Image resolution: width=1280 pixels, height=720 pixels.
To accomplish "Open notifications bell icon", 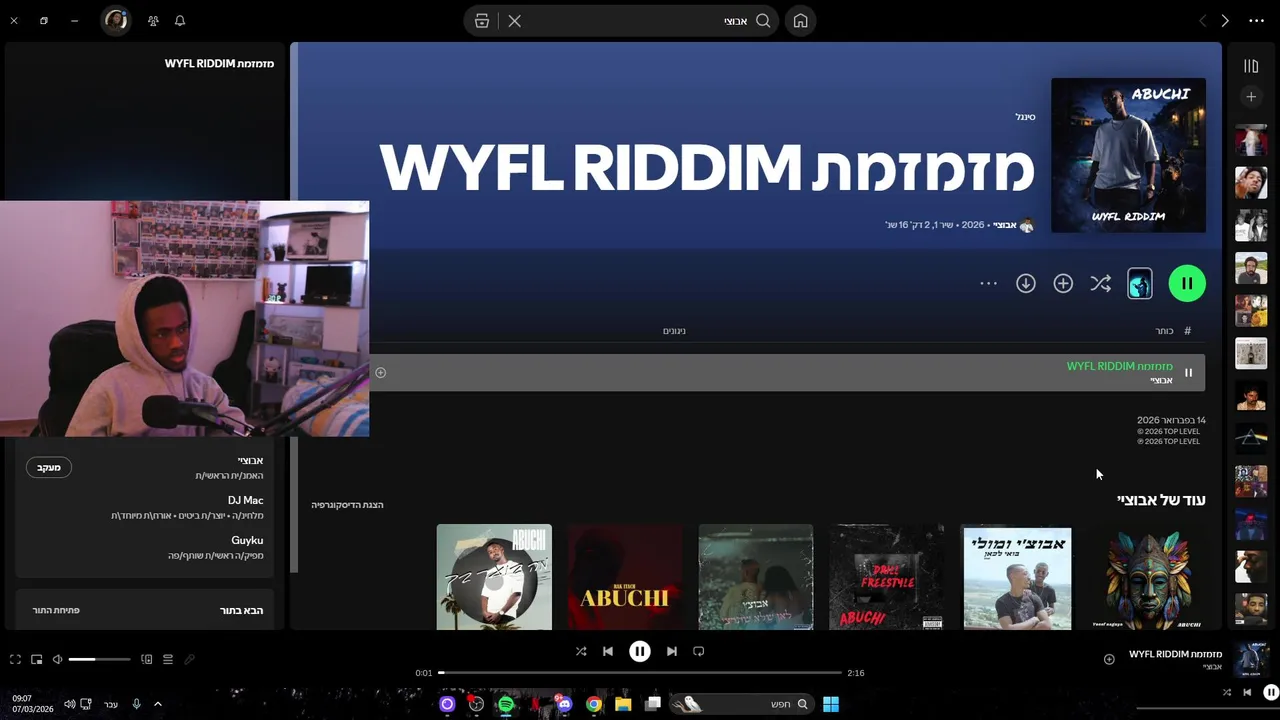I will coord(180,21).
